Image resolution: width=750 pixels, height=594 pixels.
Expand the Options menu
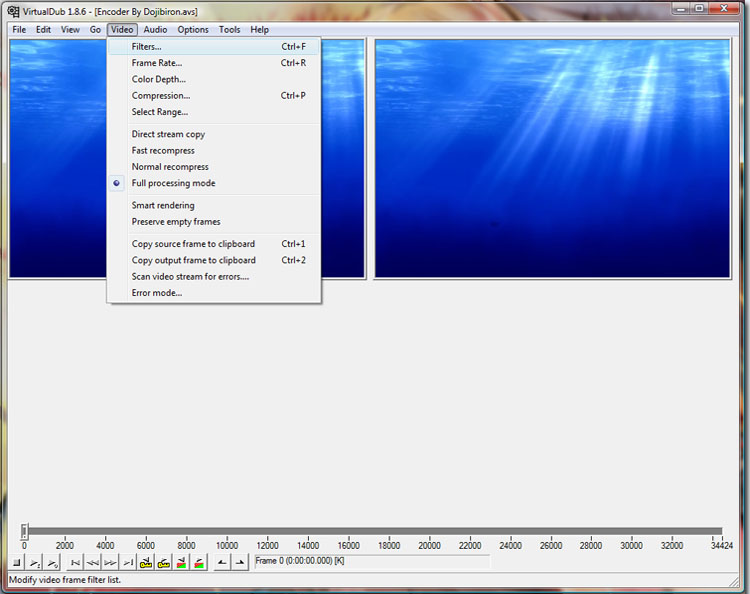(x=193, y=30)
